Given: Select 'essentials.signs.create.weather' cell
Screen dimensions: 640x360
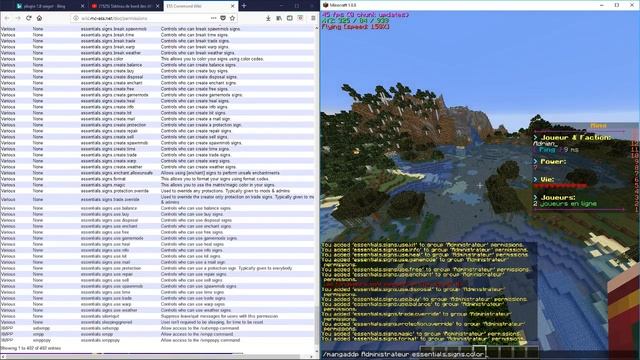Looking at the screenshot, I should (x=111, y=167).
